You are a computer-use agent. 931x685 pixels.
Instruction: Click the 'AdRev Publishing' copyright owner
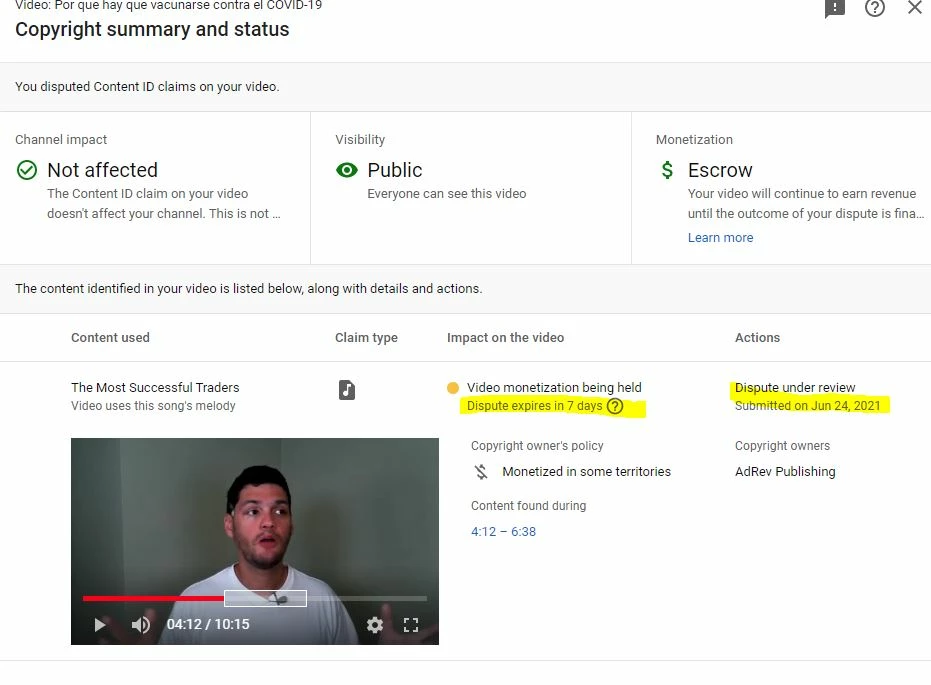(785, 472)
